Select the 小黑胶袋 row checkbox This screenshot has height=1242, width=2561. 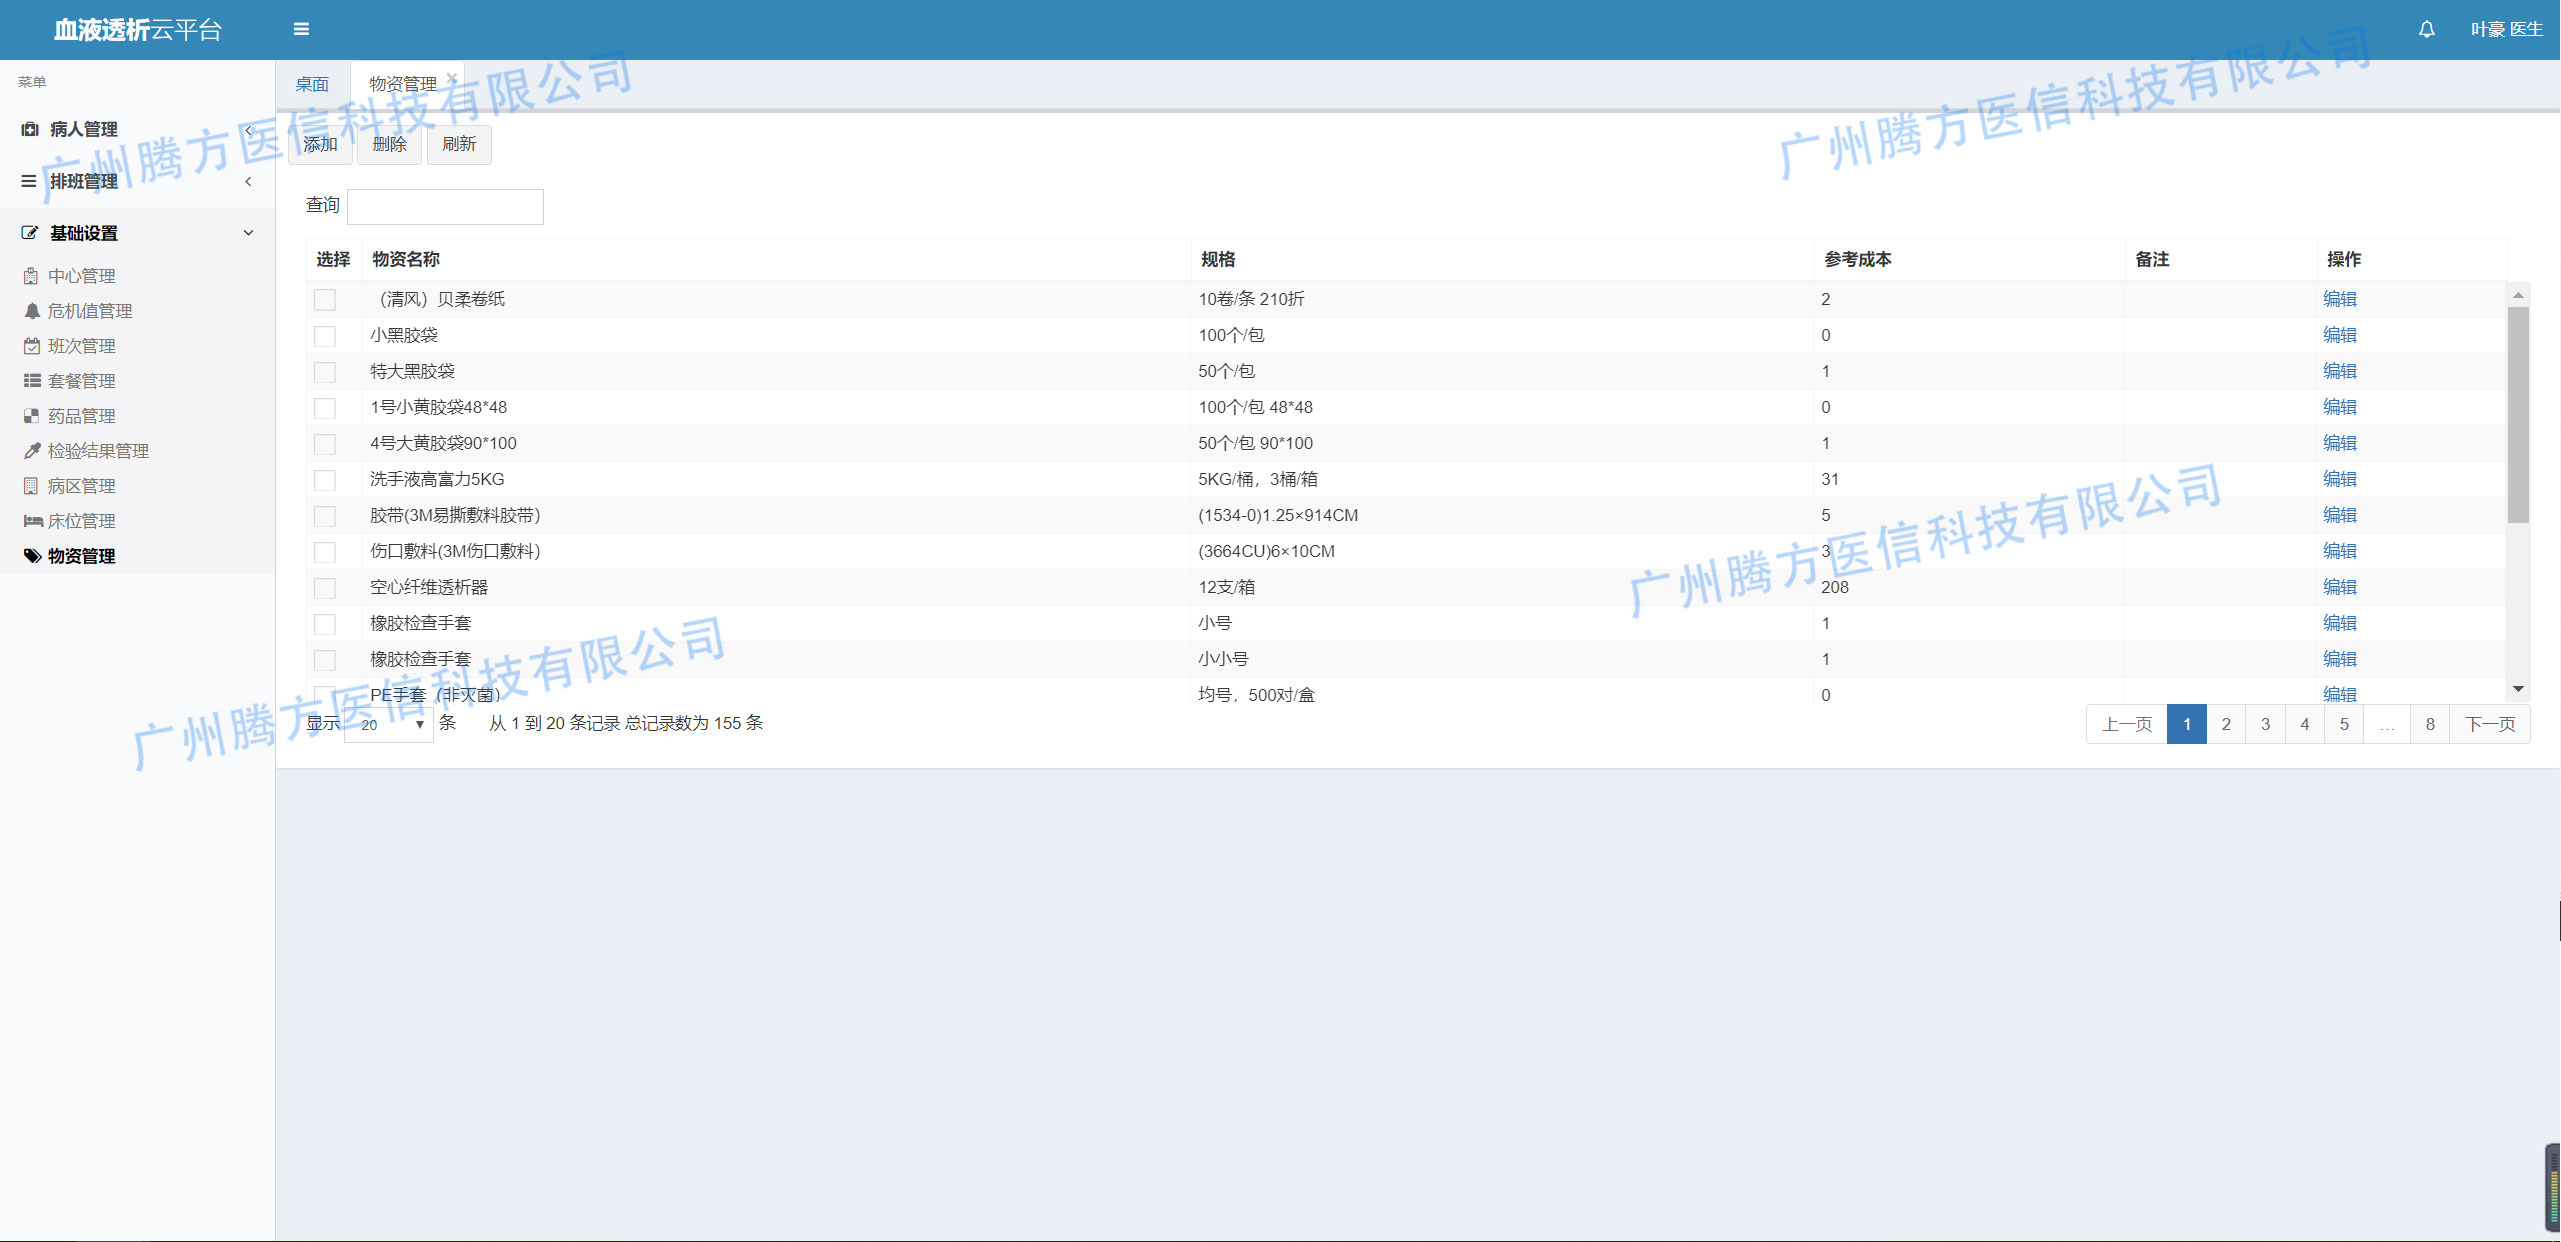pyautogui.click(x=325, y=336)
